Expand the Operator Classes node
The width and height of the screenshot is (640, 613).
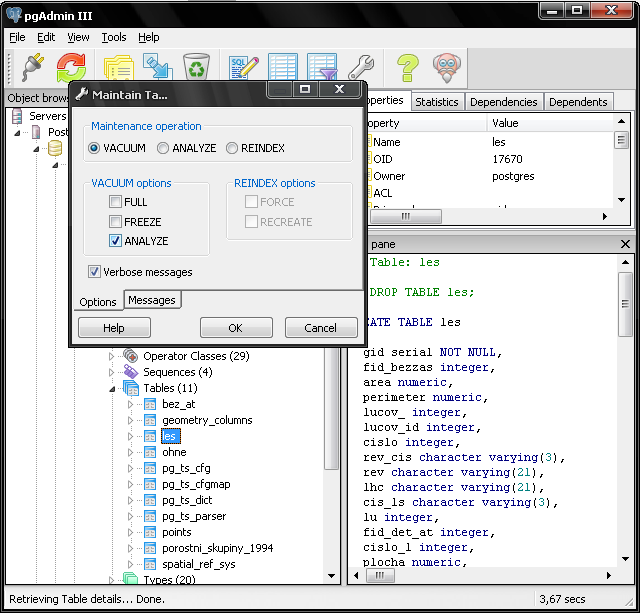(111, 356)
